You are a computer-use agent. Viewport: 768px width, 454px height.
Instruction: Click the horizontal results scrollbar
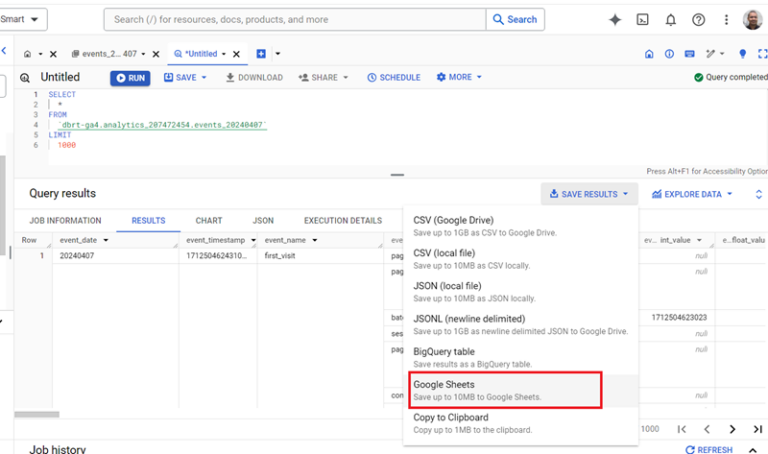37,414
